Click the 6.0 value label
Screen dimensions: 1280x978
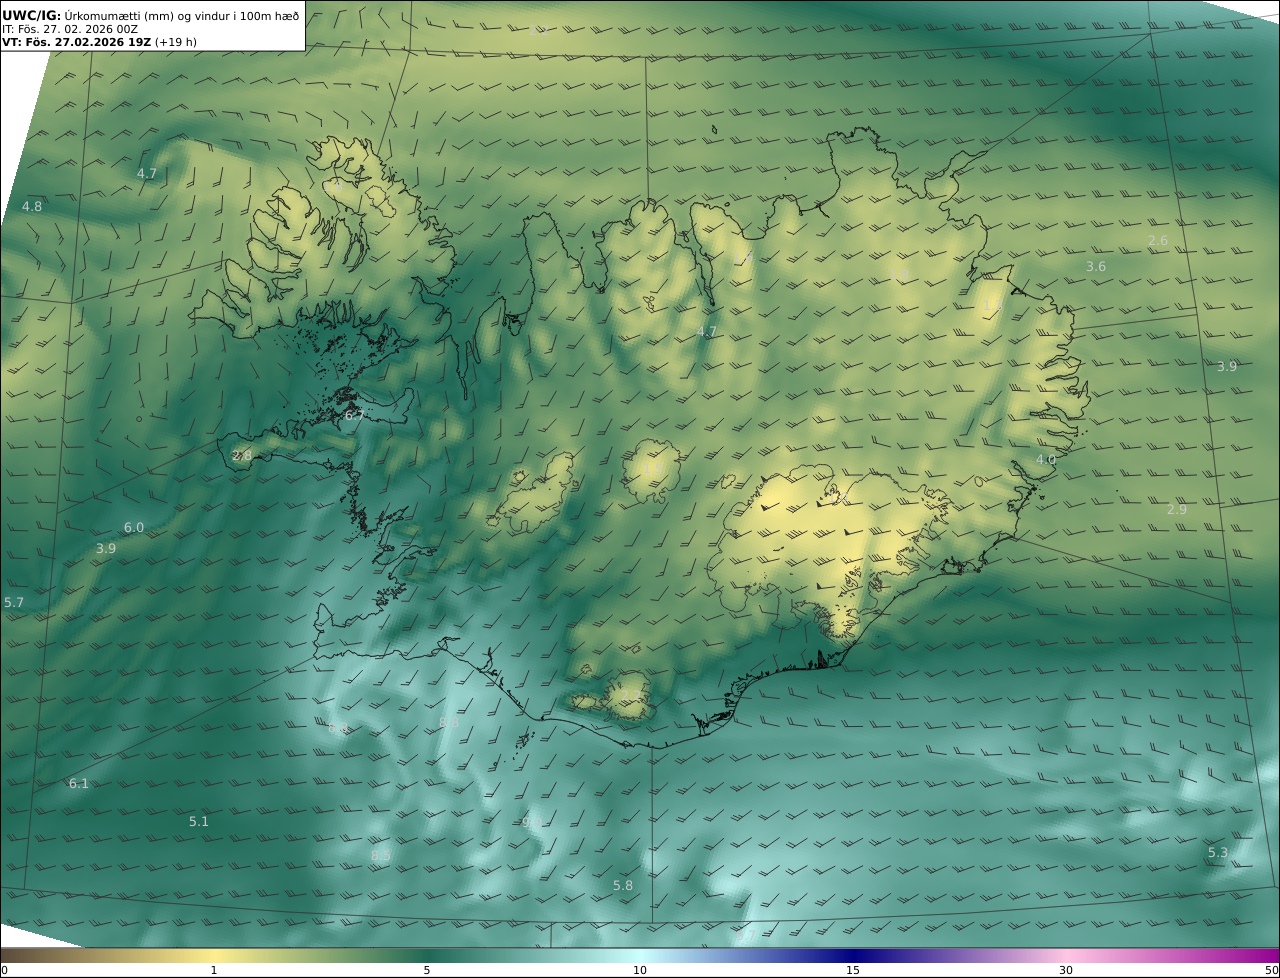coord(134,528)
